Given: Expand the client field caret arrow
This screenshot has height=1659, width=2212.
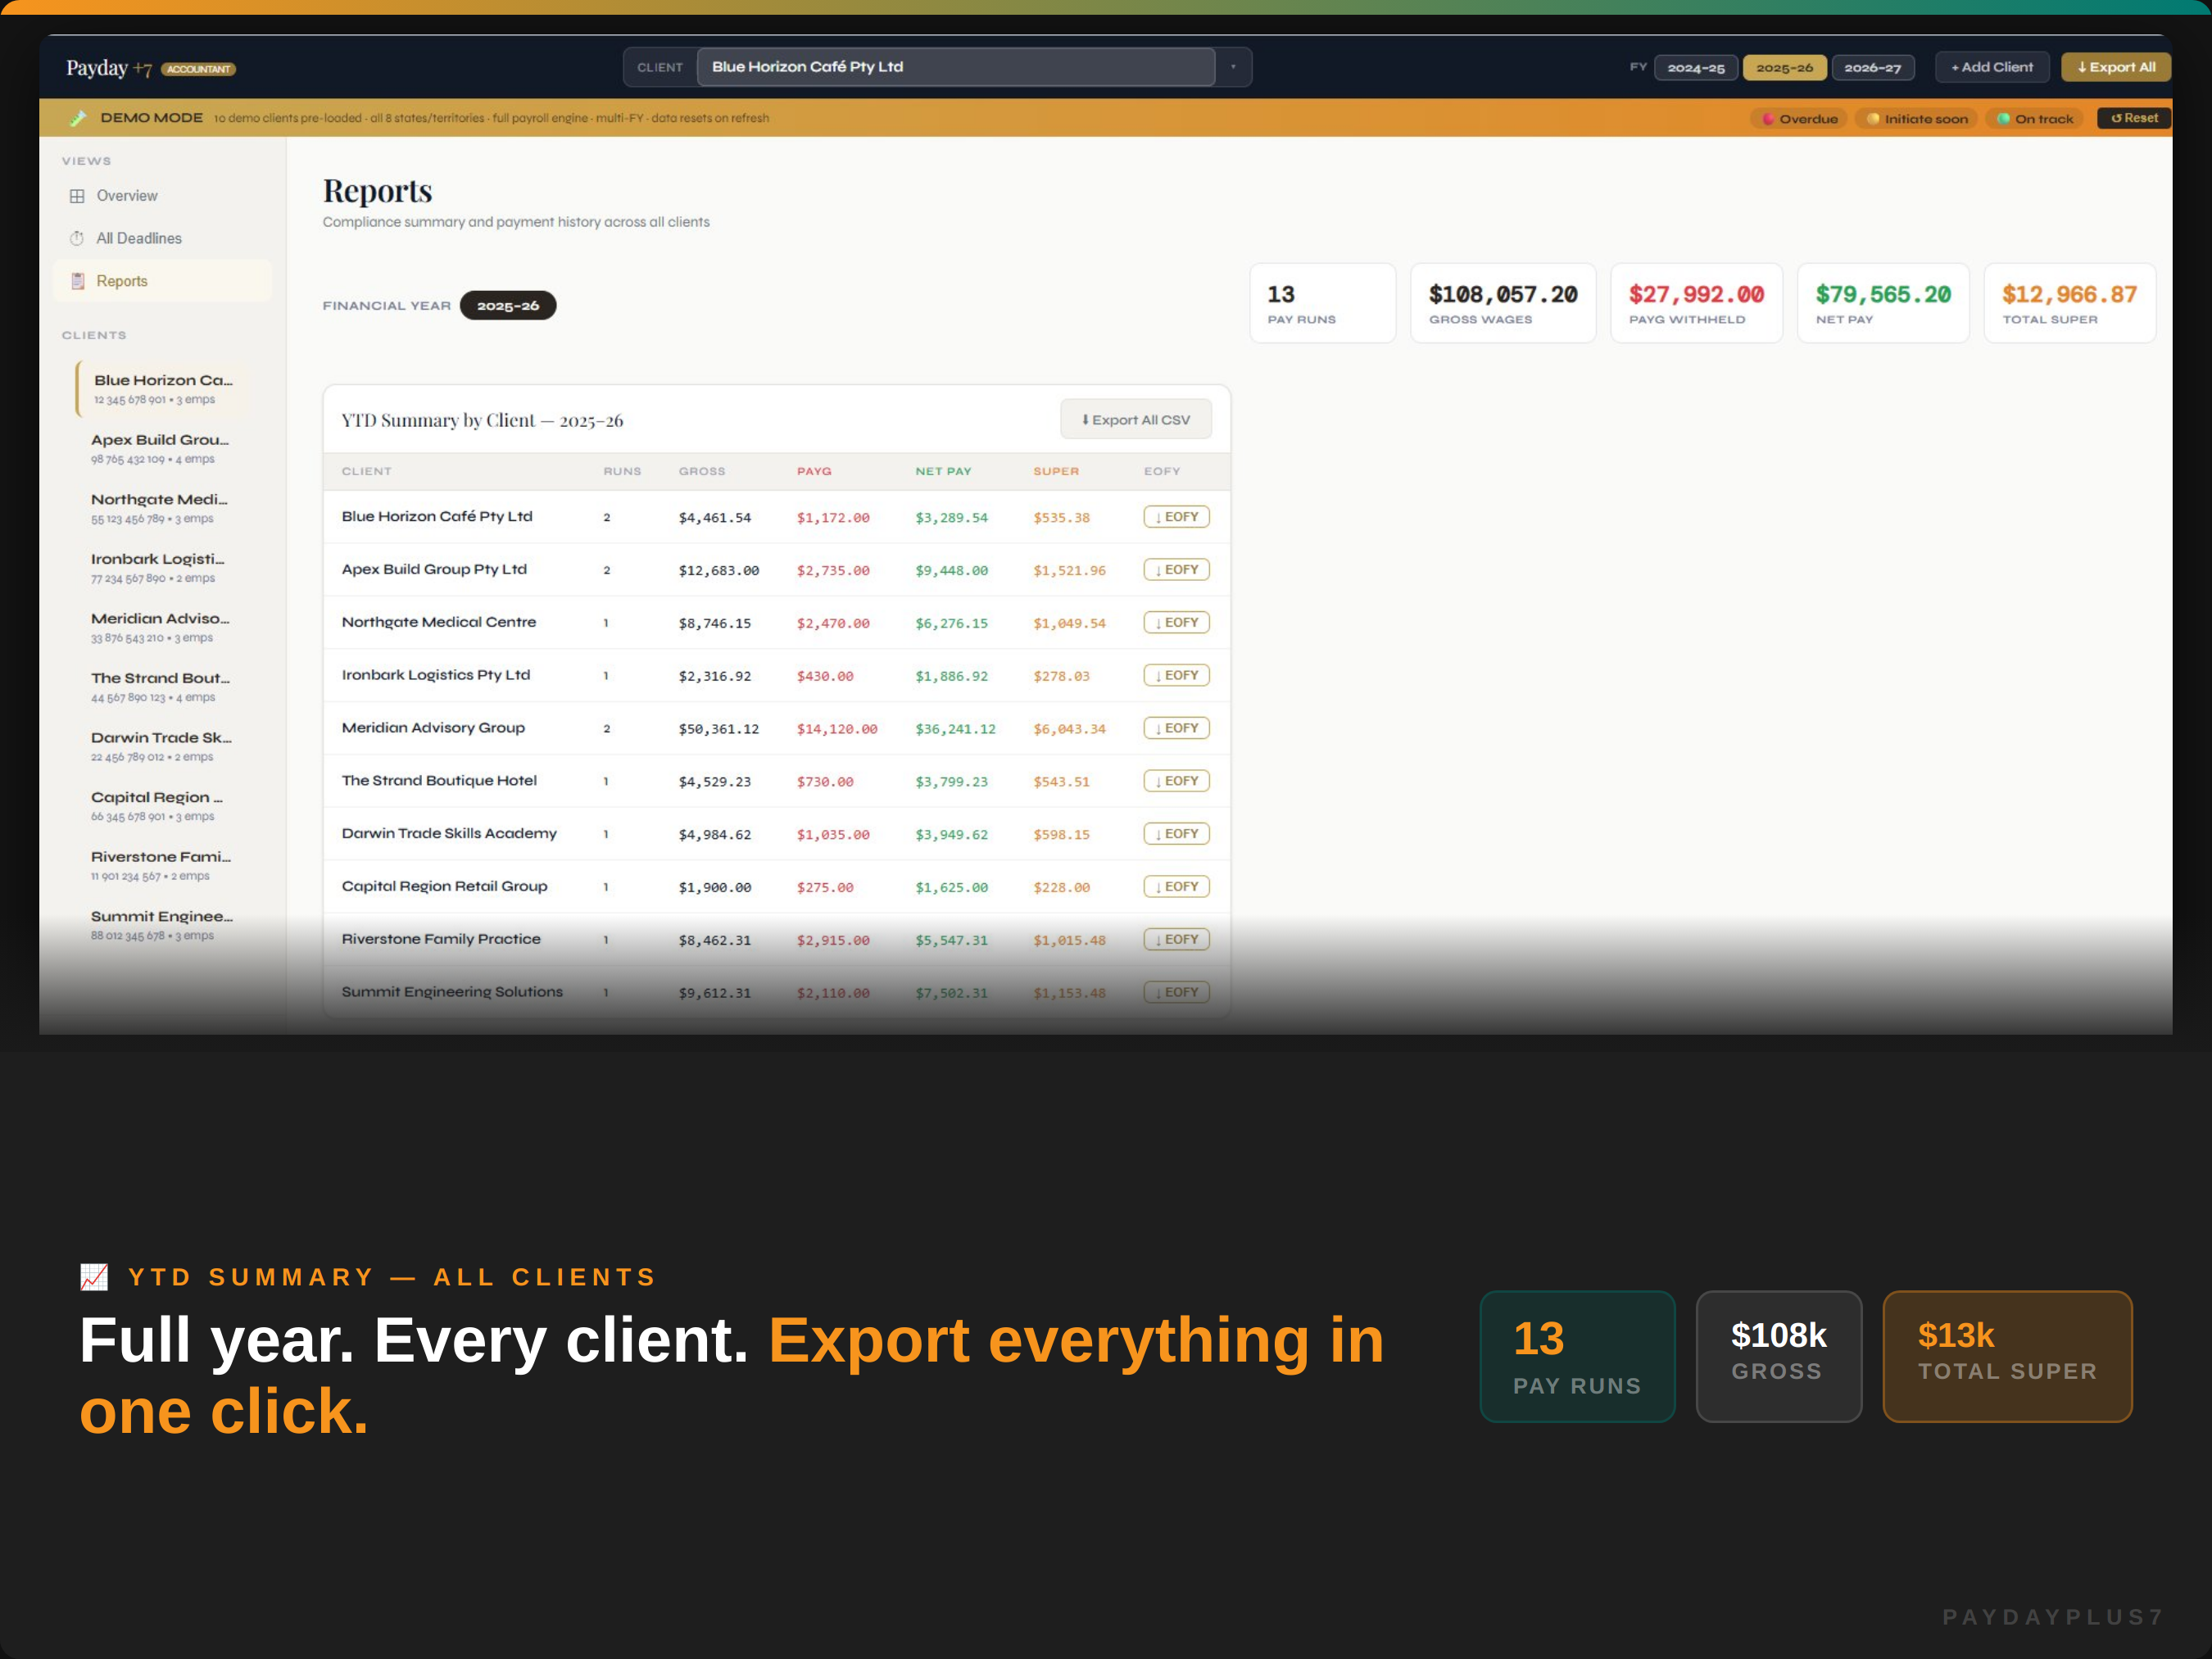Looking at the screenshot, I should click(x=1235, y=67).
